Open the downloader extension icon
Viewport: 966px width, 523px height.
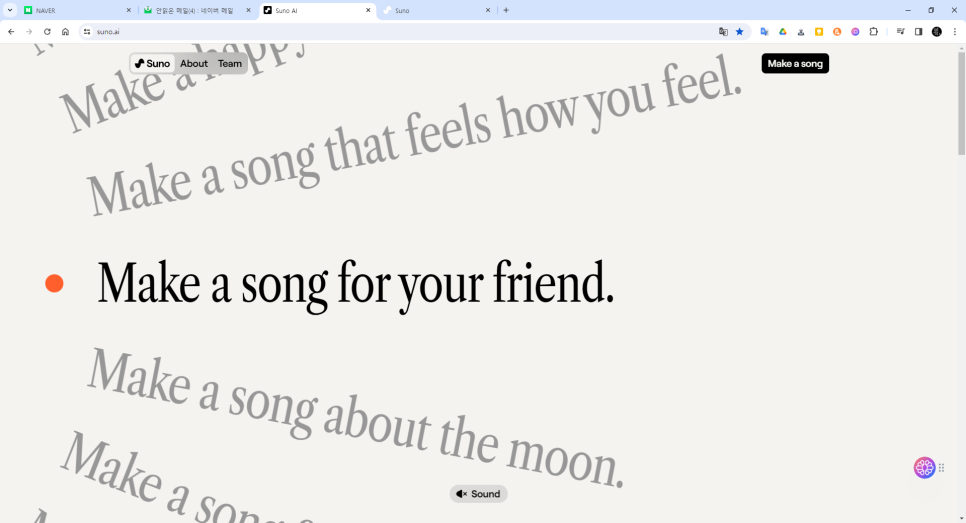[x=801, y=31]
